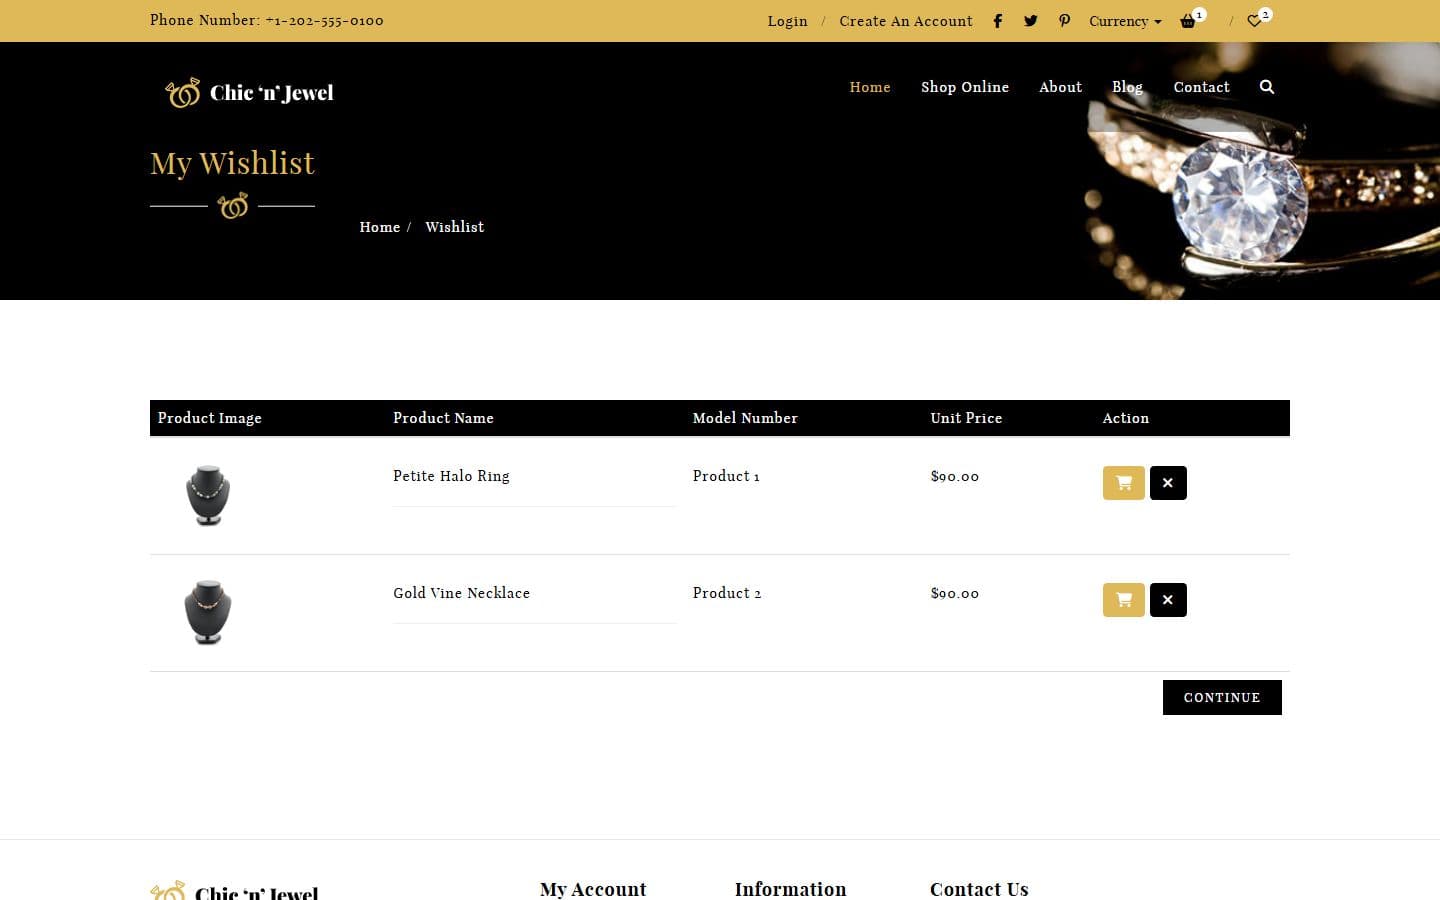Open the Contact menu item
The width and height of the screenshot is (1440, 900).
tap(1201, 87)
